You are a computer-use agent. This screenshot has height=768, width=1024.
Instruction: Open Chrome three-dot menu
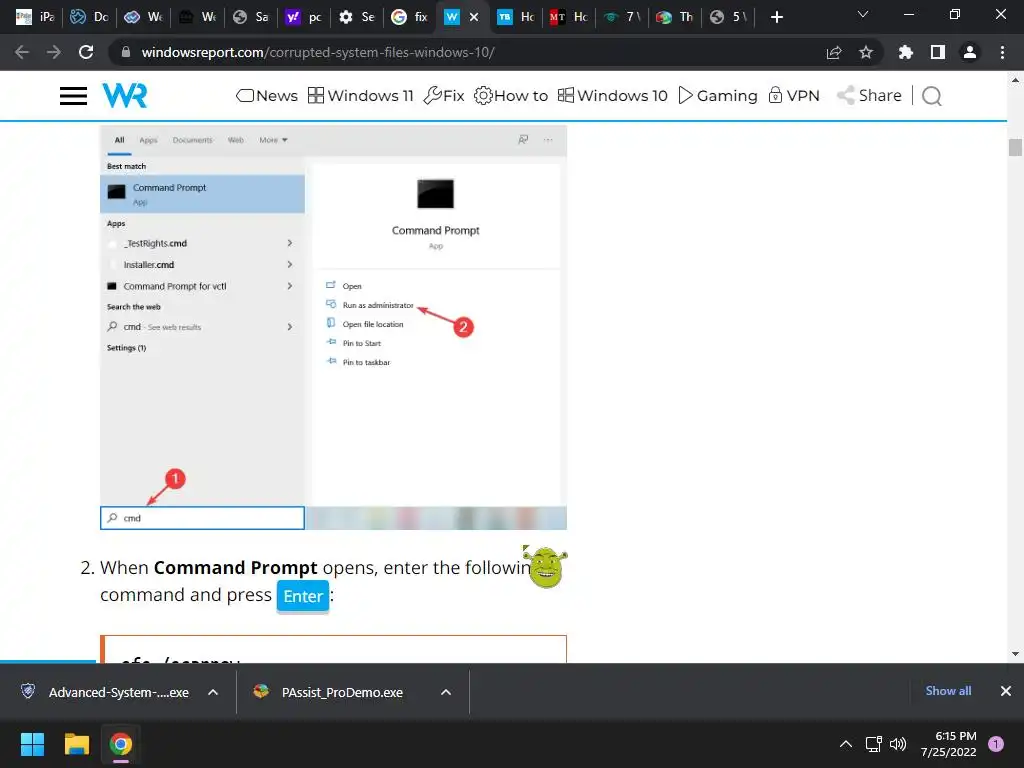1002,52
